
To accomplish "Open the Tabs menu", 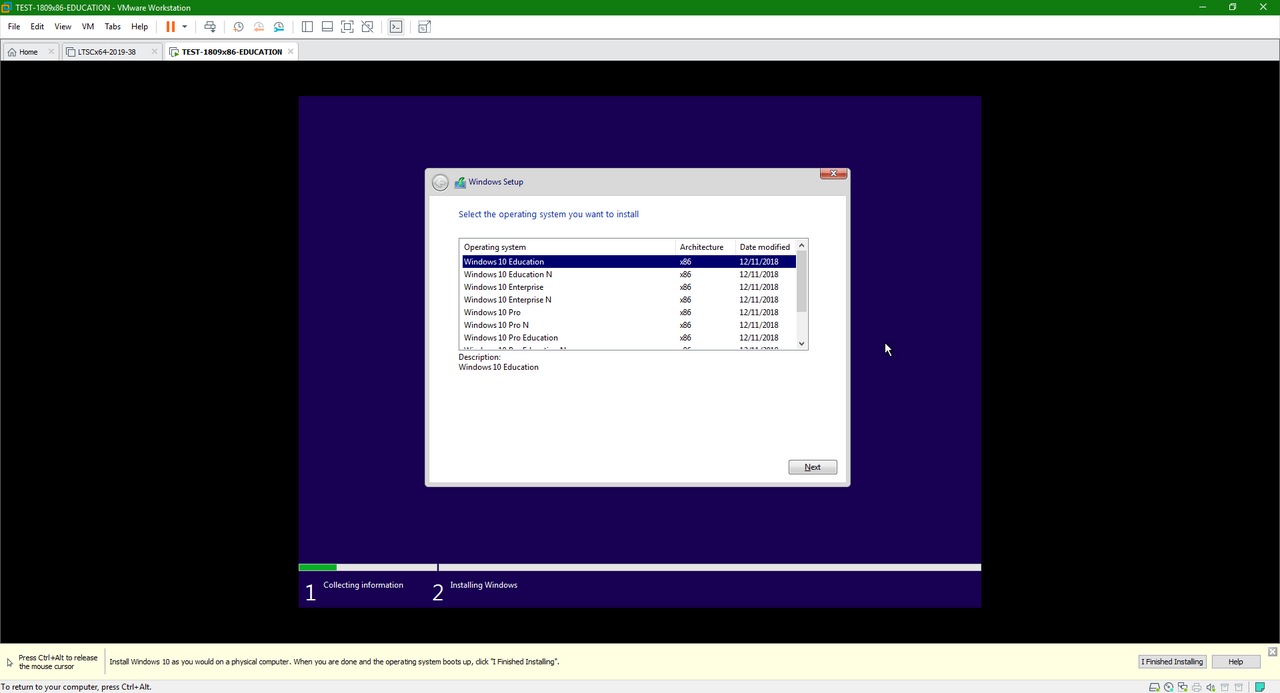I will coord(113,27).
